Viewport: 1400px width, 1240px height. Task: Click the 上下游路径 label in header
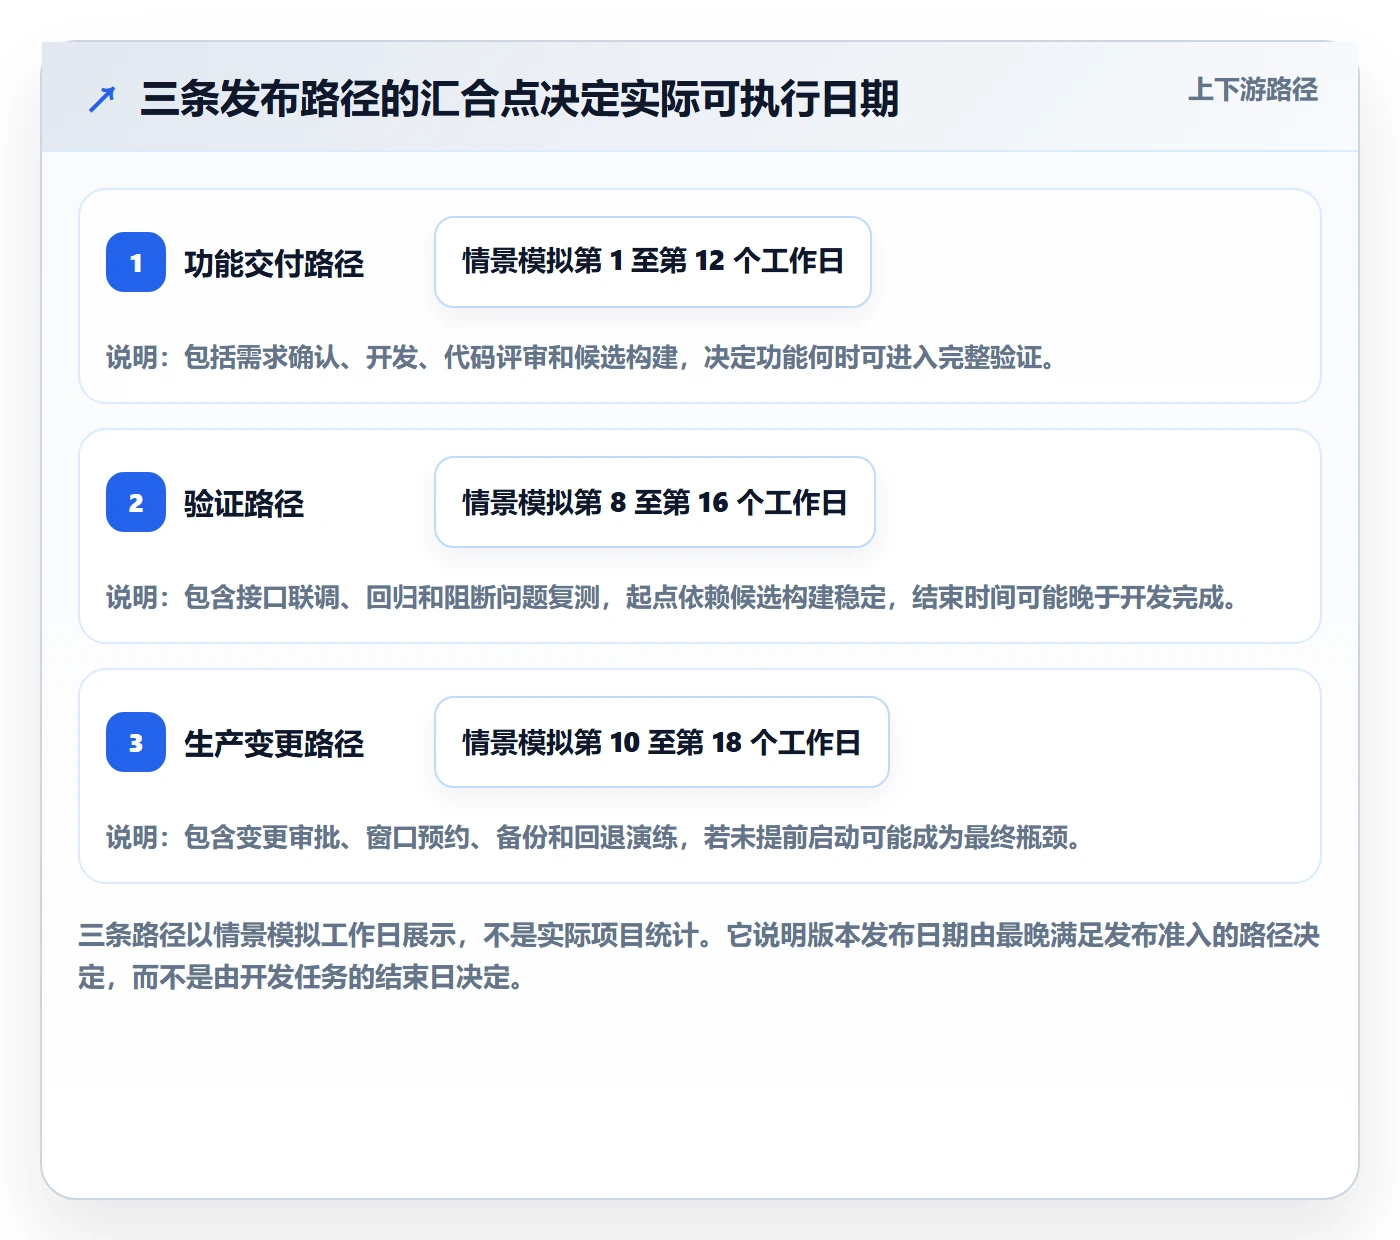(1253, 90)
